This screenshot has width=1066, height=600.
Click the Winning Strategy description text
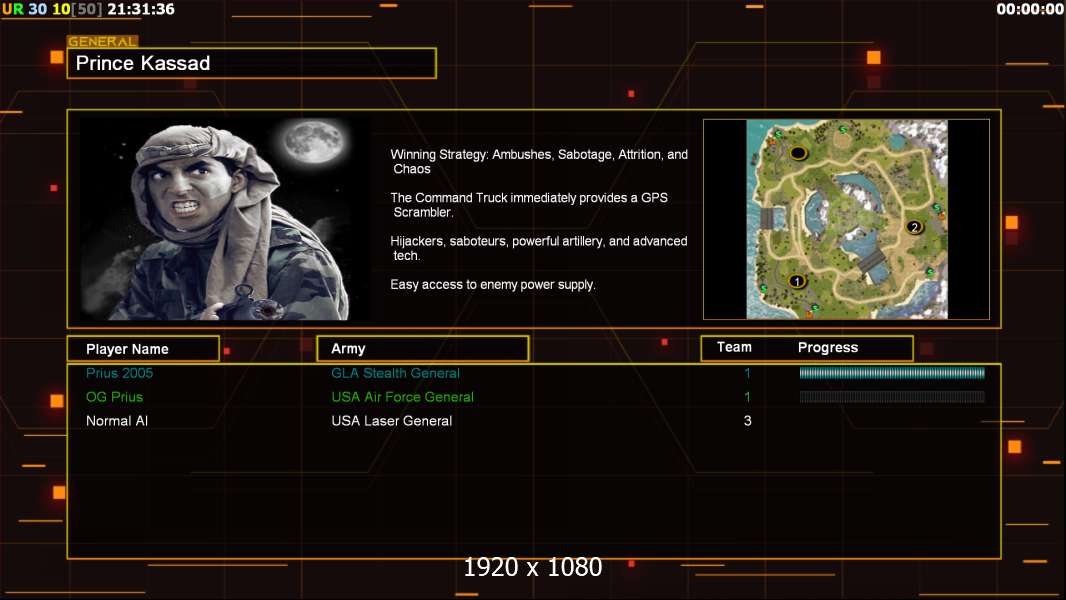click(x=539, y=162)
